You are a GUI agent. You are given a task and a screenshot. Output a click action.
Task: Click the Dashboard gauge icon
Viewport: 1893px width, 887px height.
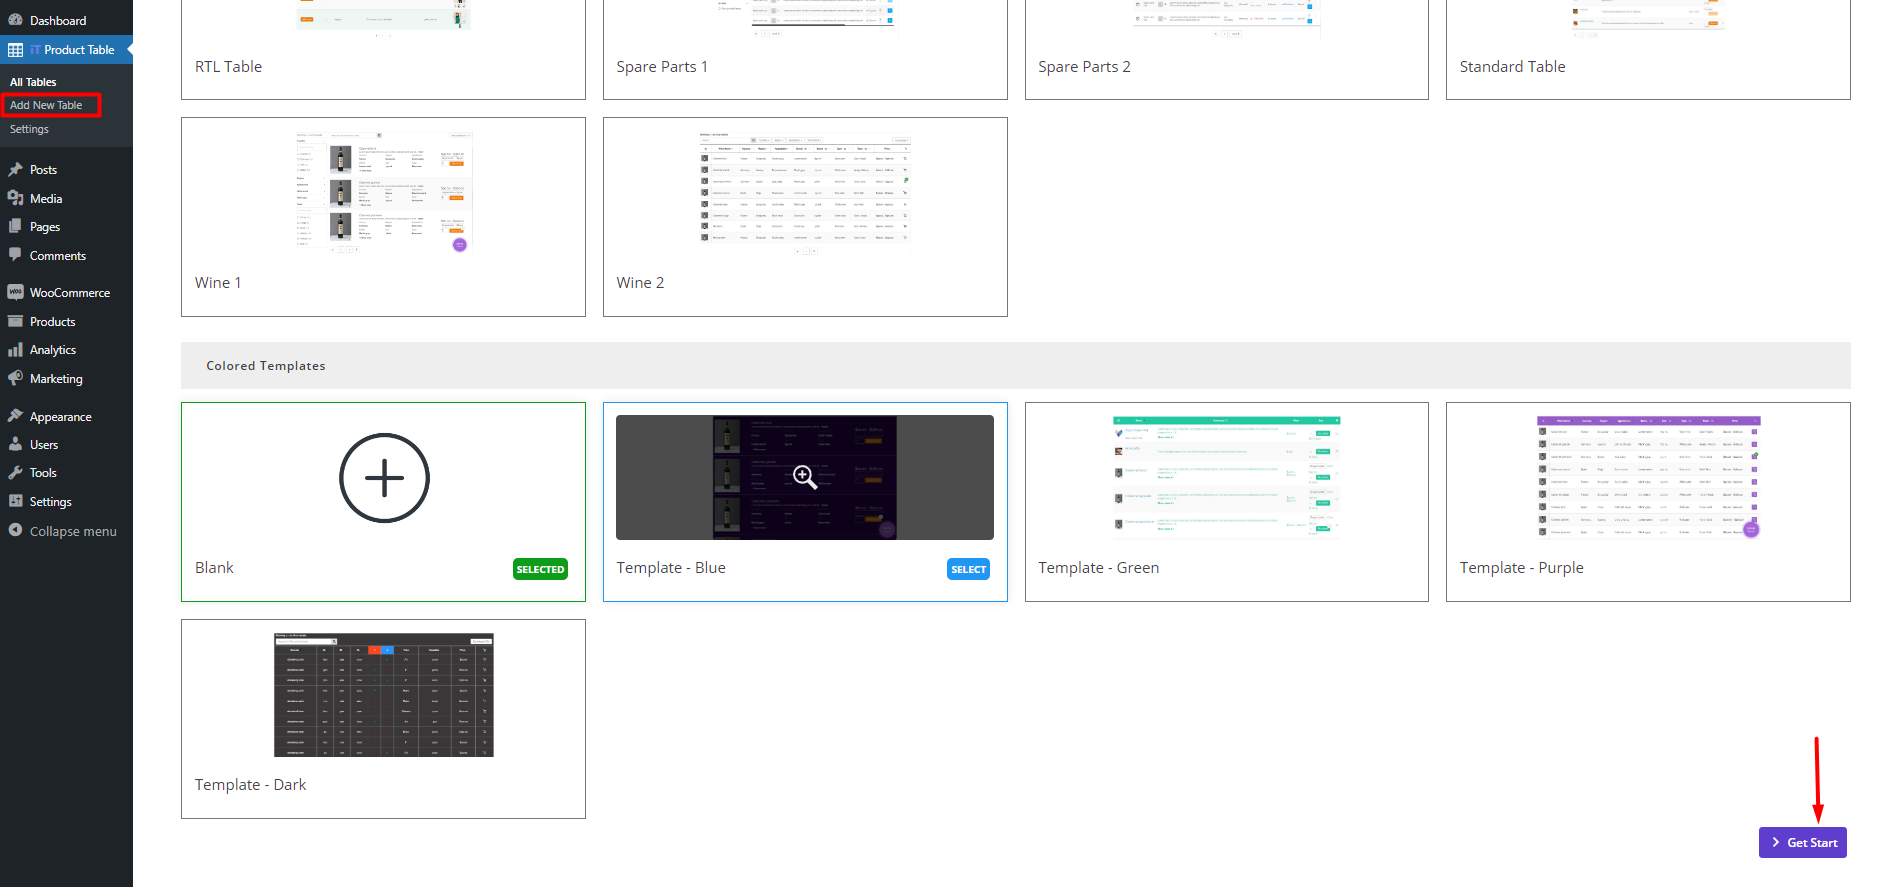[15, 20]
